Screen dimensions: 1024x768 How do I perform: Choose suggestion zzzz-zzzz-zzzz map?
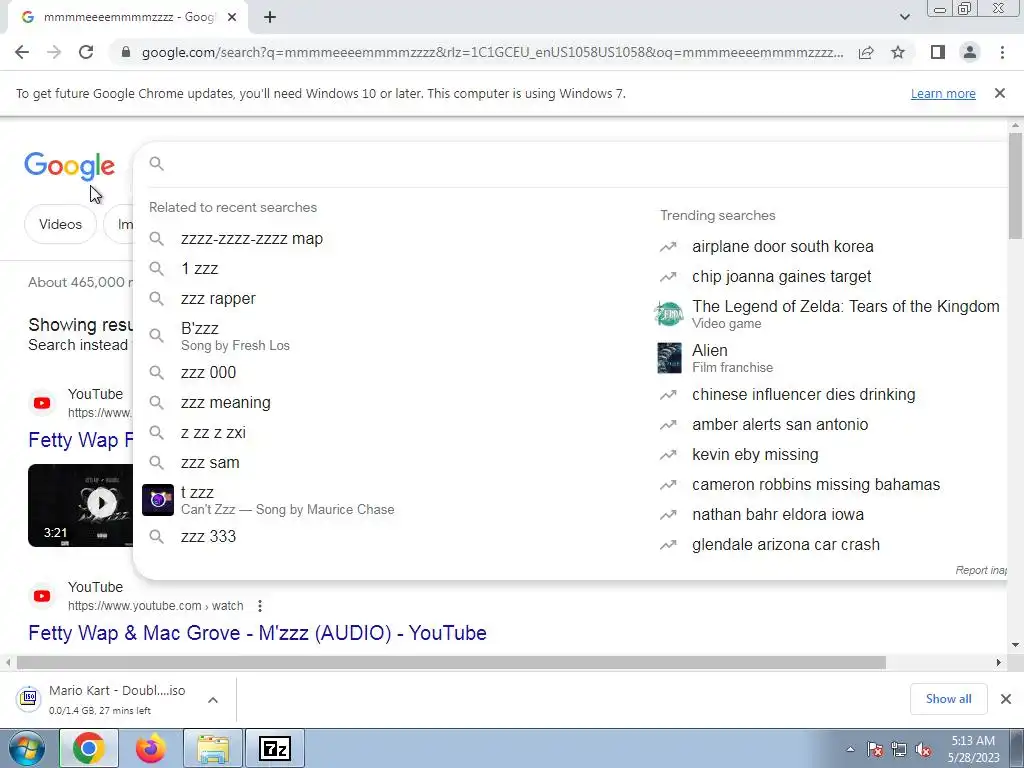coord(251,238)
